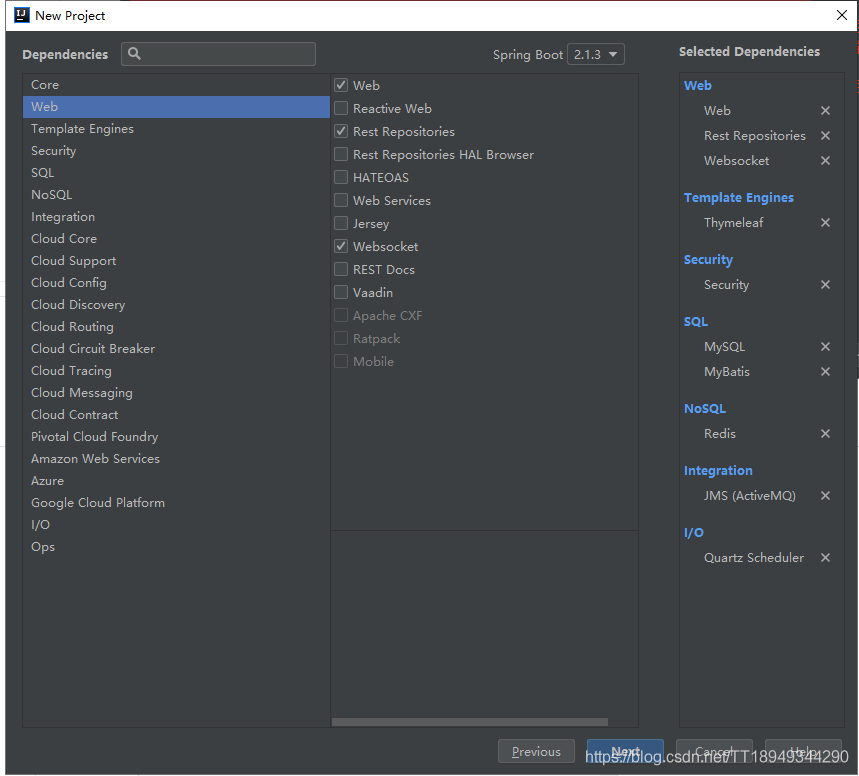Uncheck the Web dependency checkbox
This screenshot has height=776, width=859.
(x=341, y=85)
